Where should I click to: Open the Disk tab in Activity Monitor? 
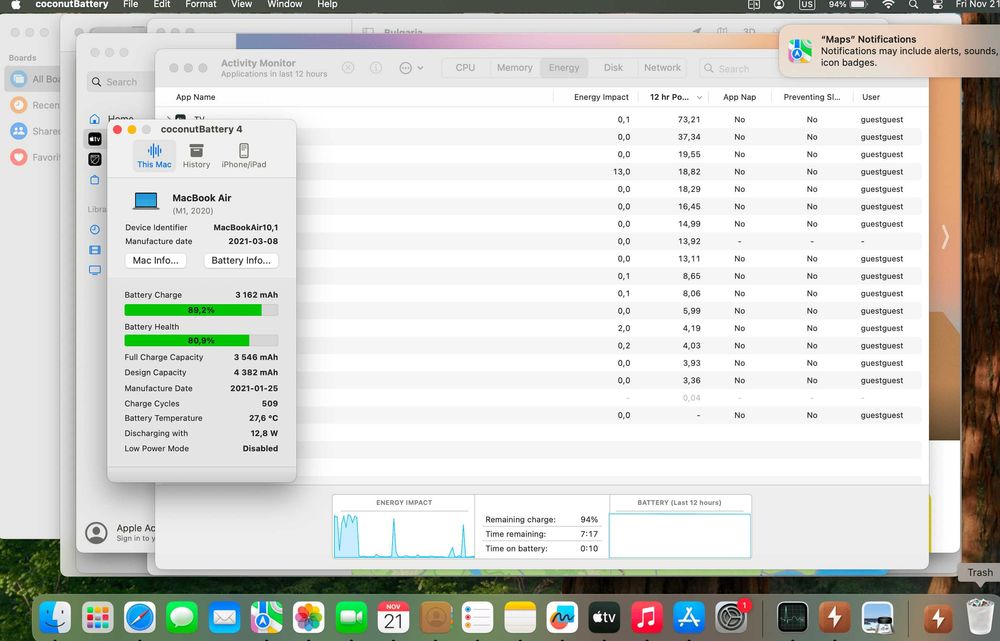point(613,68)
